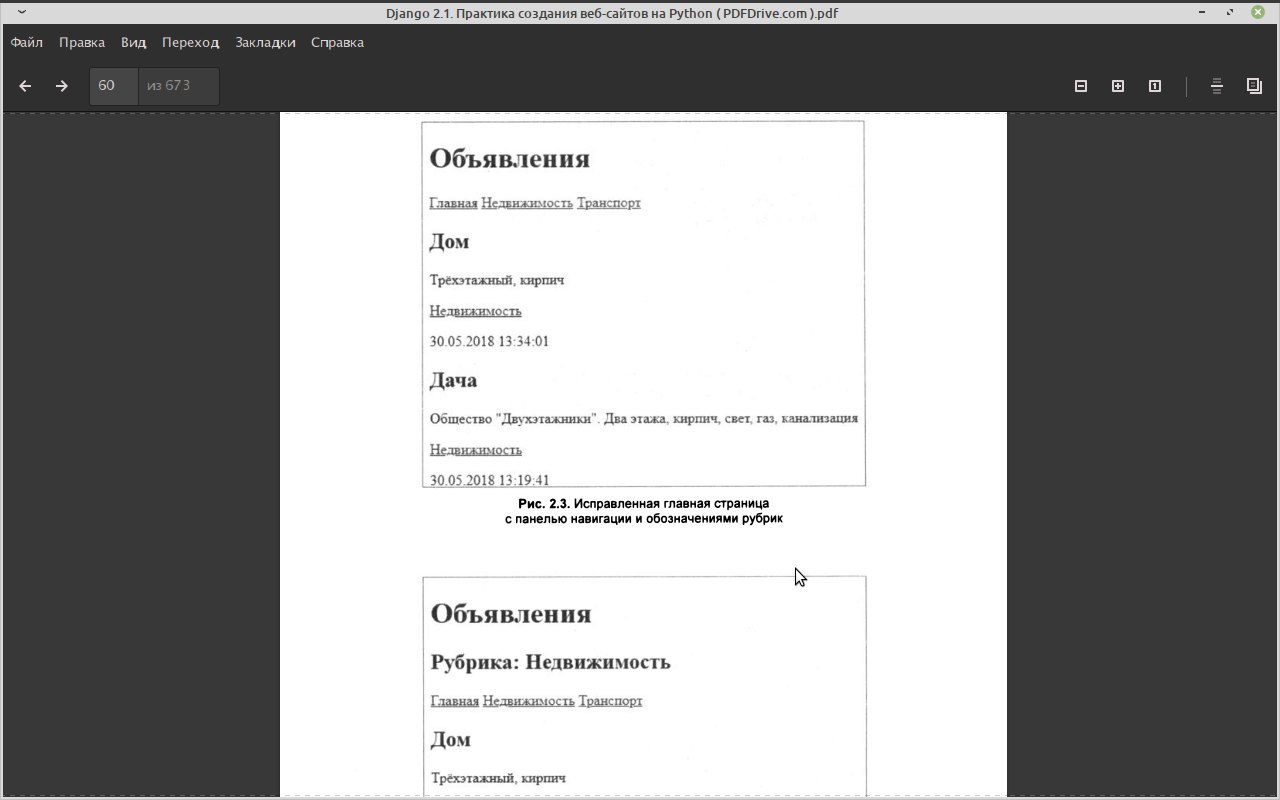The image size is (1280, 800).
Task: Click the 'Рубрика: Недвижимость' heading
Action: click(x=551, y=662)
